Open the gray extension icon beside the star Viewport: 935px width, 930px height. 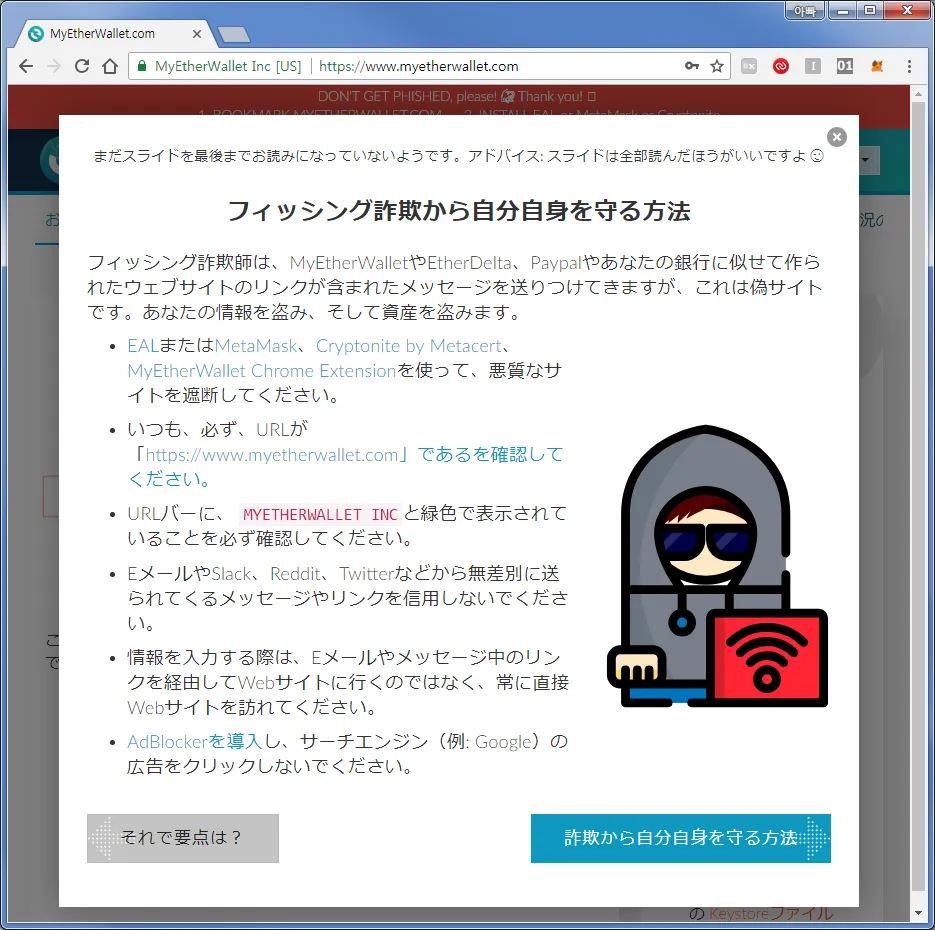pos(749,66)
